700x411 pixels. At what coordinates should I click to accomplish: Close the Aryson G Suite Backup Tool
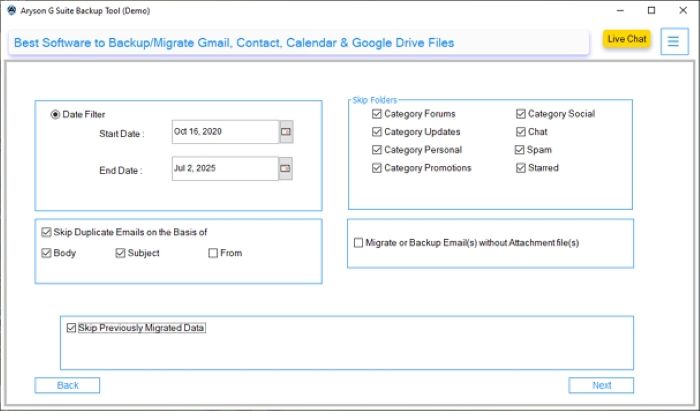(x=683, y=10)
